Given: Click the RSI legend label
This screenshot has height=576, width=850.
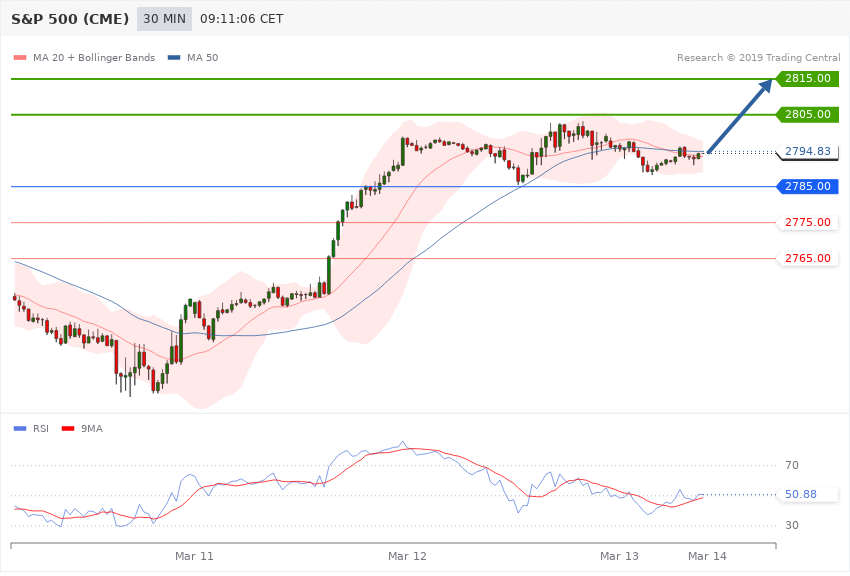Looking at the screenshot, I should [41, 429].
